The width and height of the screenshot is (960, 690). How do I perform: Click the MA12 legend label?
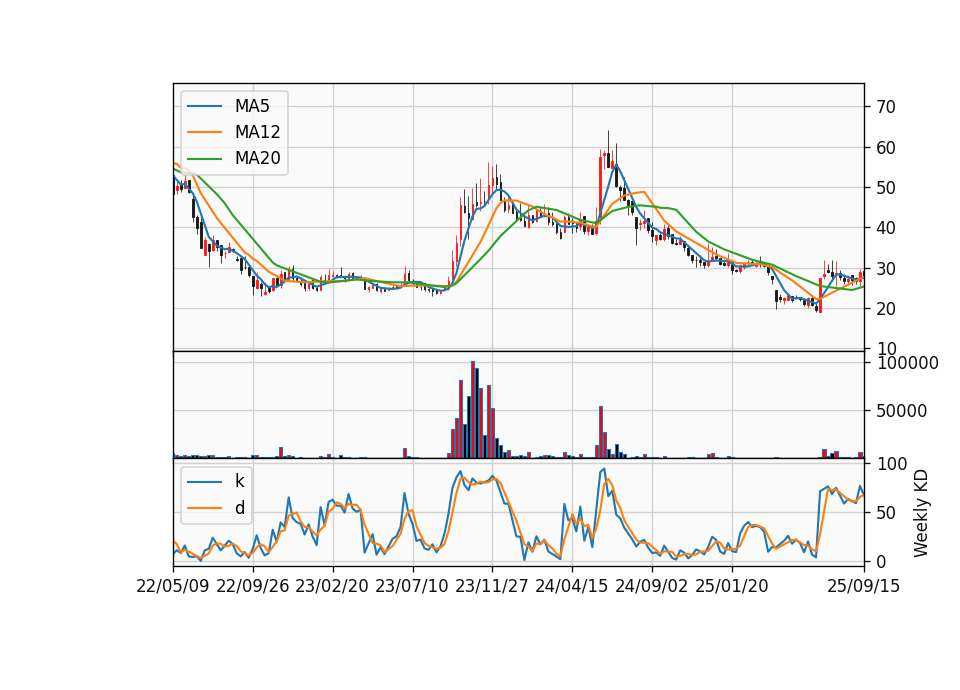(257, 132)
